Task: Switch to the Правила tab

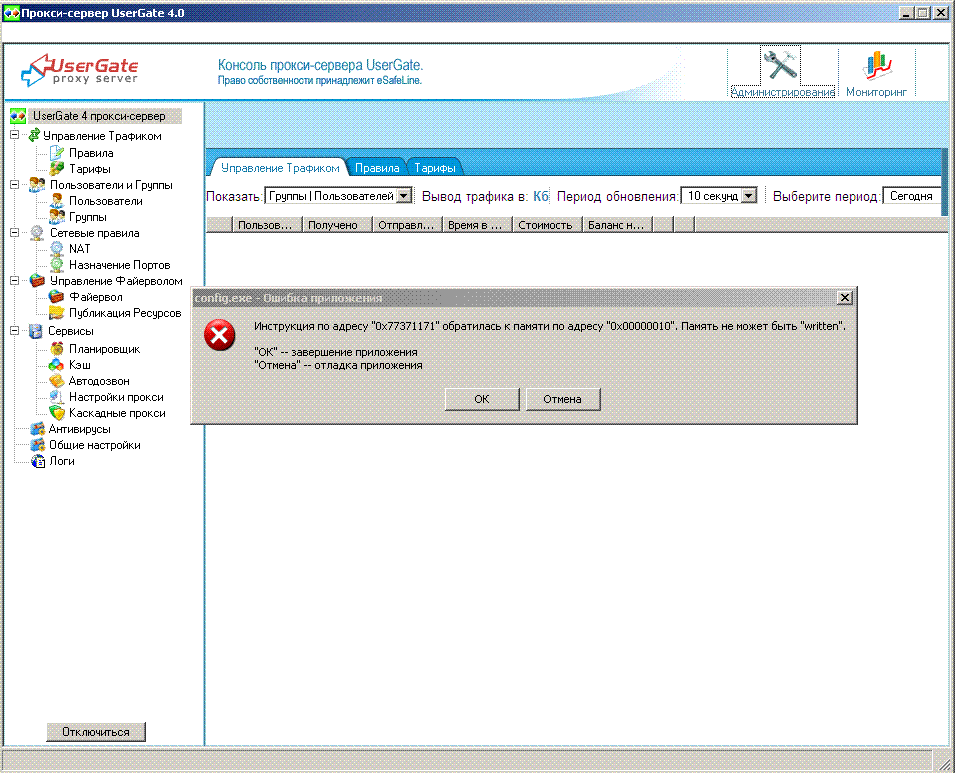Action: click(x=377, y=168)
